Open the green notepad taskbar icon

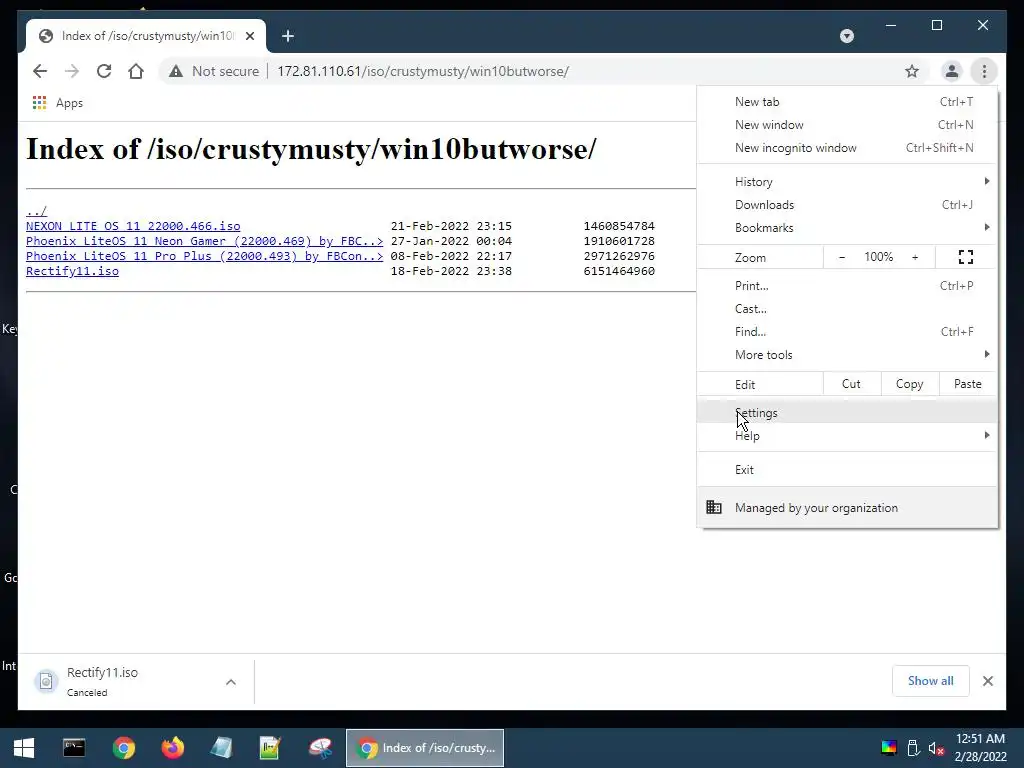[x=270, y=748]
